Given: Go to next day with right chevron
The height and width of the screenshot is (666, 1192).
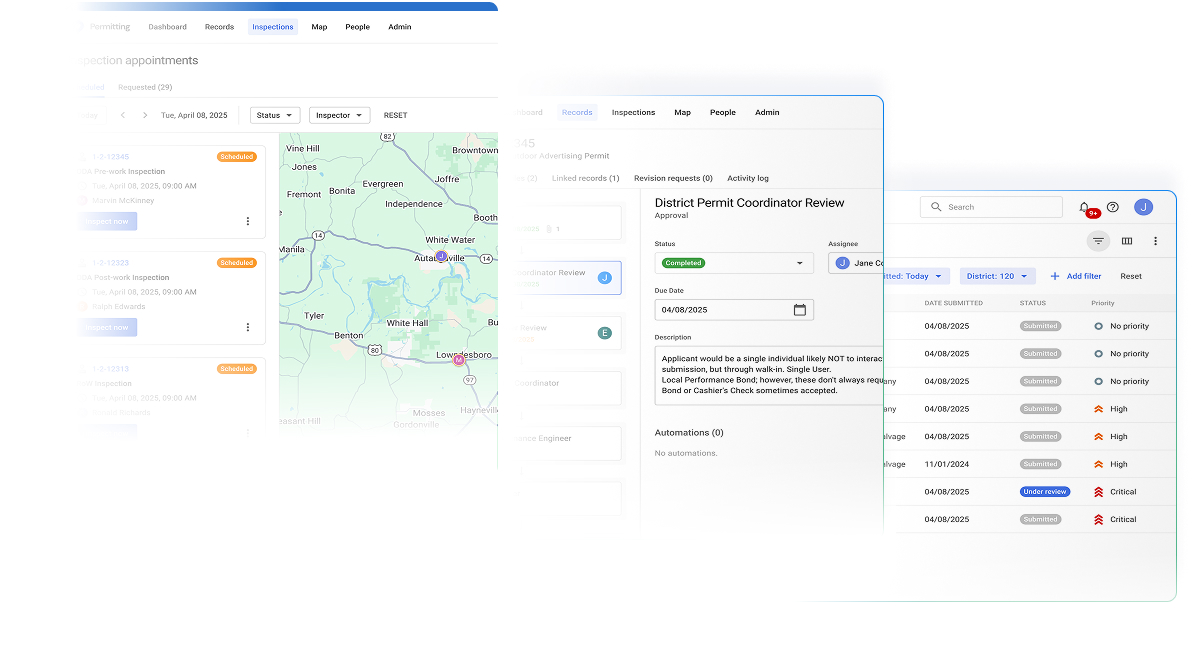Looking at the screenshot, I should point(145,115).
